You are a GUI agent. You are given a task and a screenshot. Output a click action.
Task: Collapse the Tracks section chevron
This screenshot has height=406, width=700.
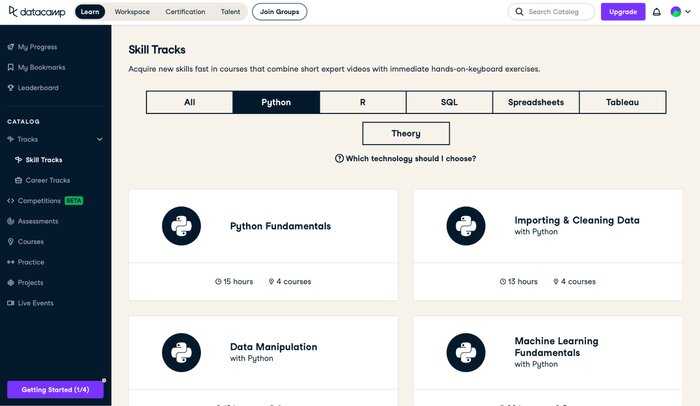tap(100, 139)
